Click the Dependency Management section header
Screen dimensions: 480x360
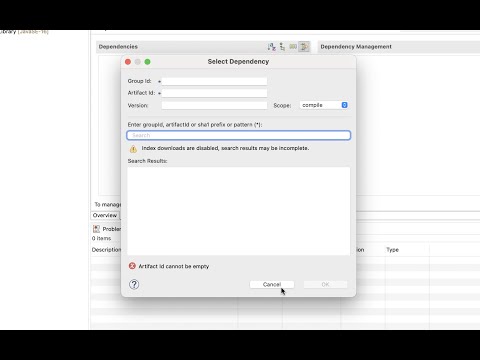pyautogui.click(x=356, y=47)
